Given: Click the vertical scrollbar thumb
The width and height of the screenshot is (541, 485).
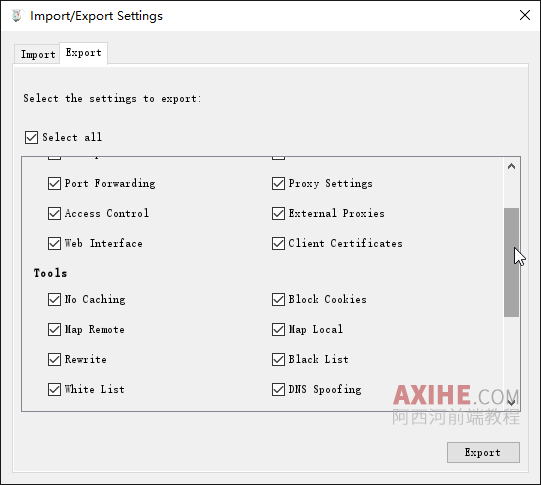Looking at the screenshot, I should point(511,262).
